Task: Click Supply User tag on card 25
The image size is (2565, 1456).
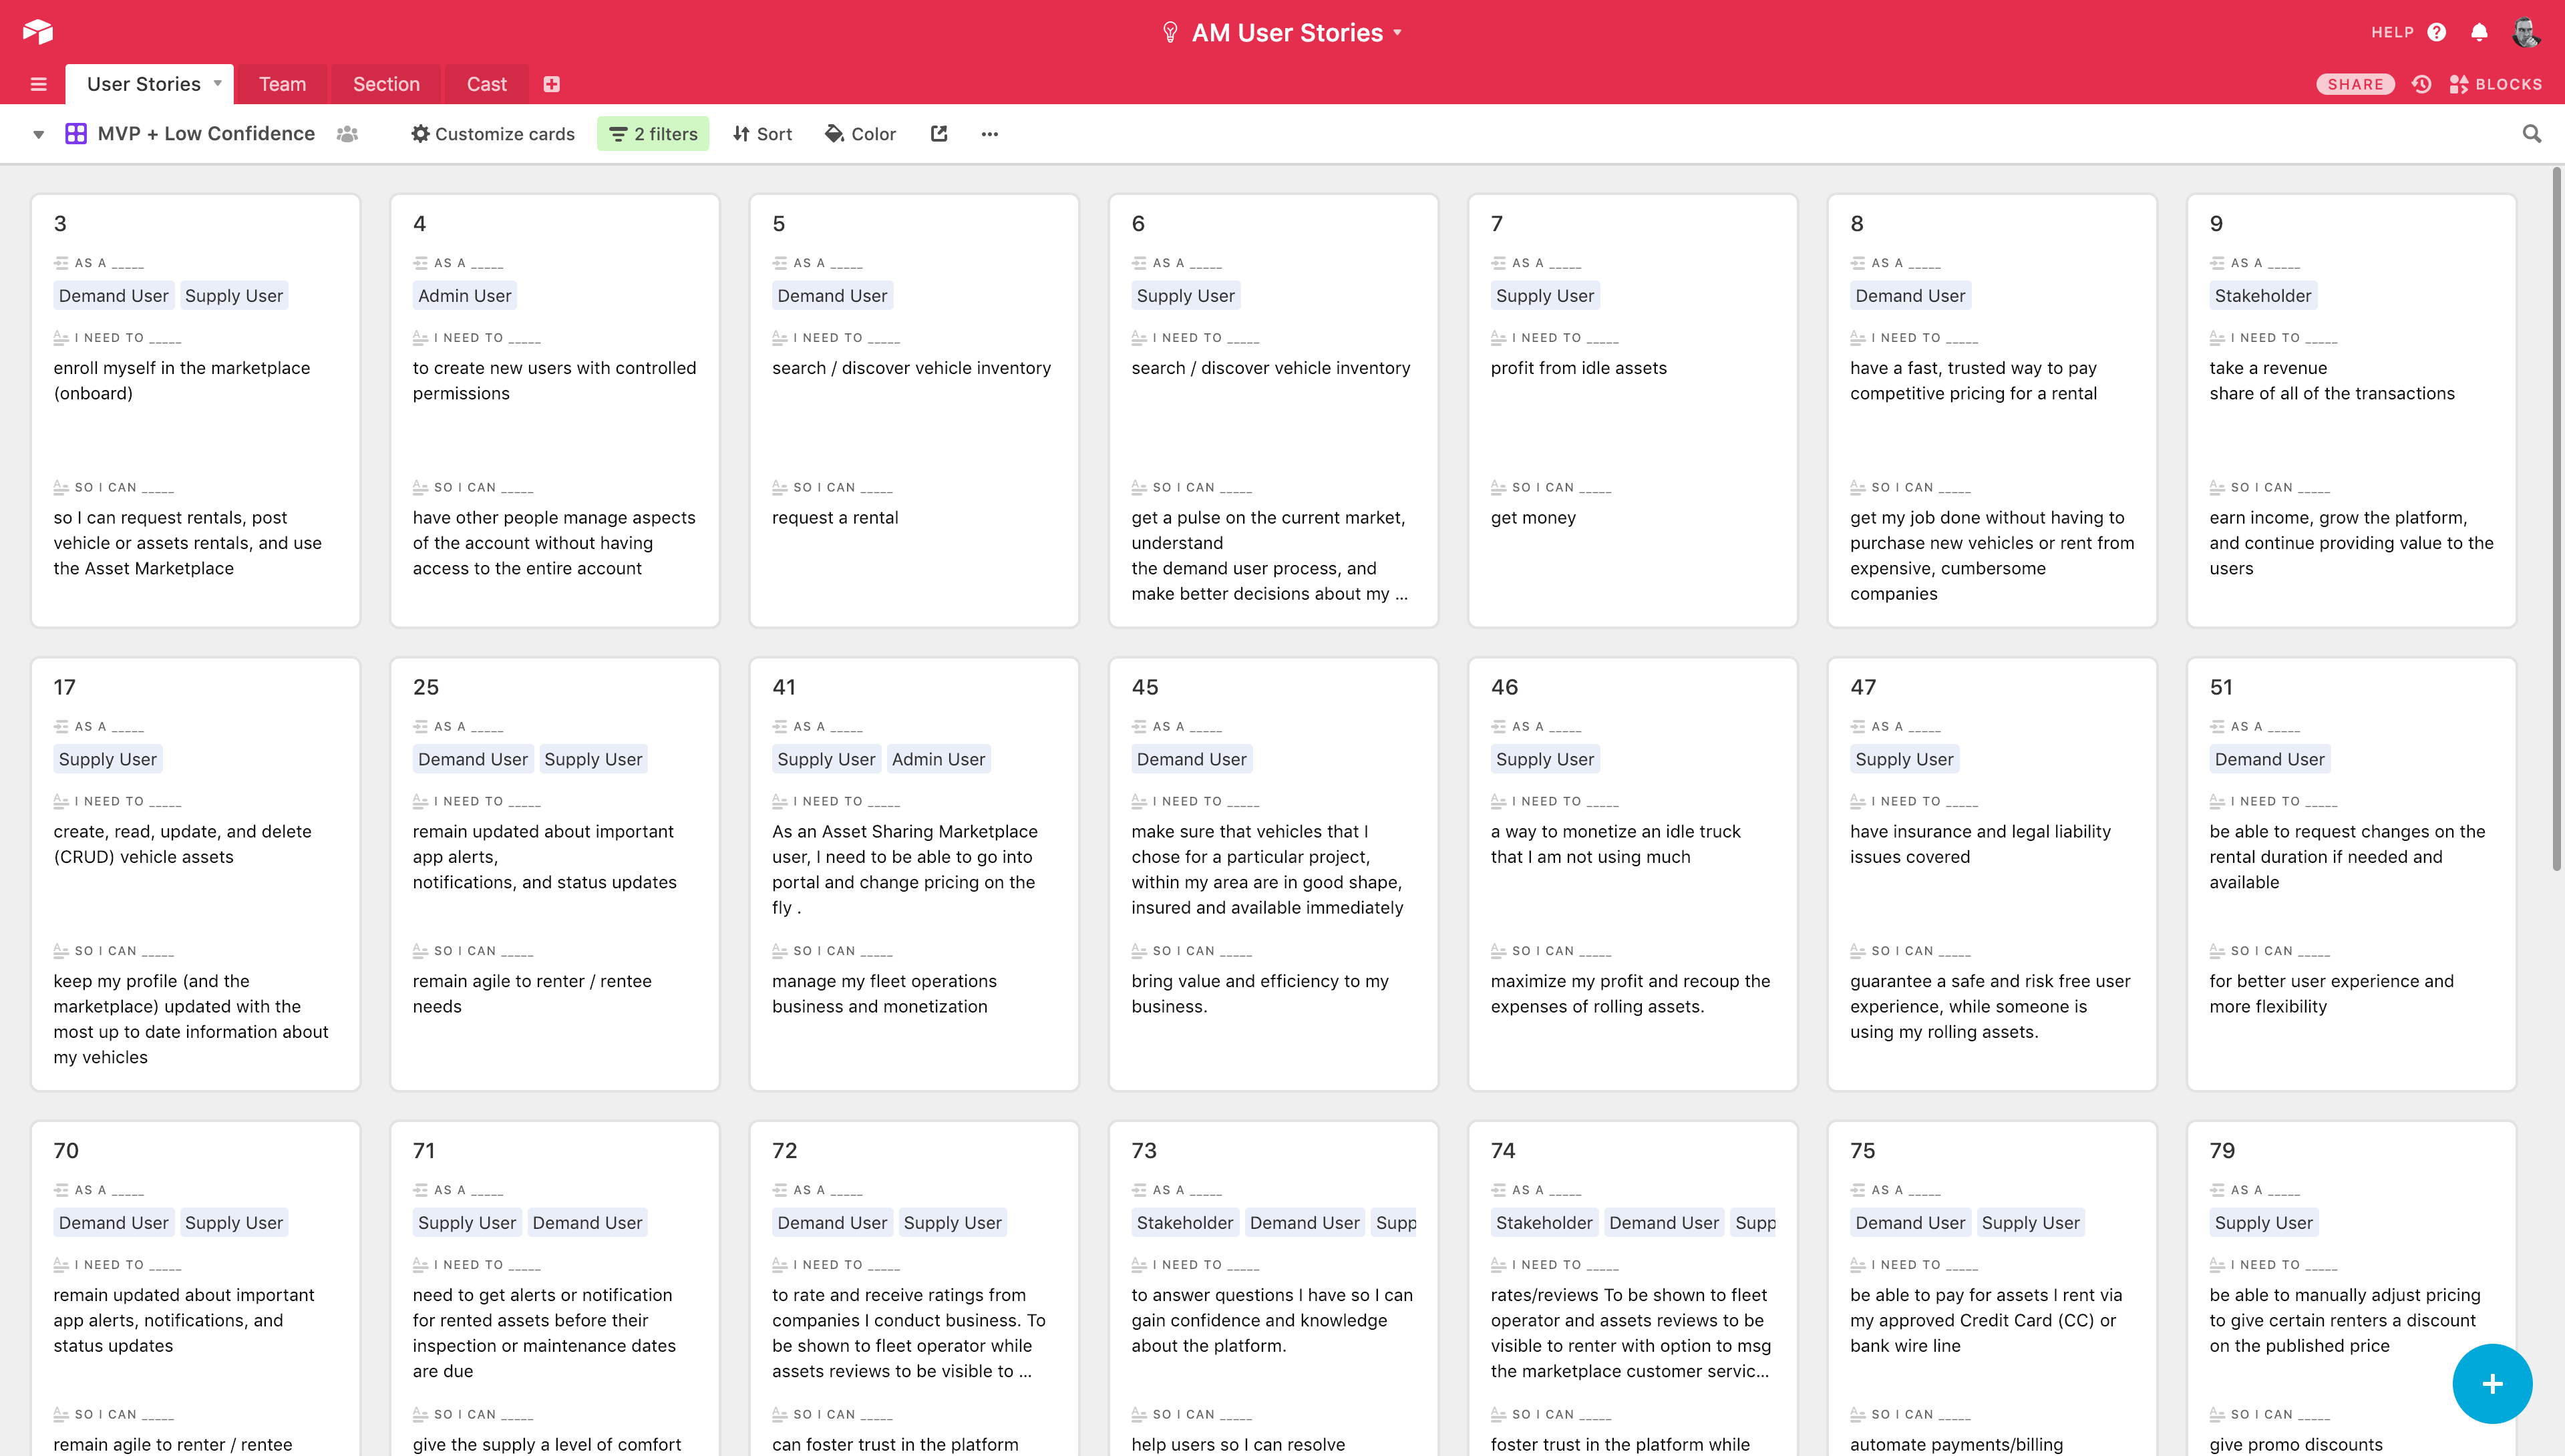Action: point(593,759)
